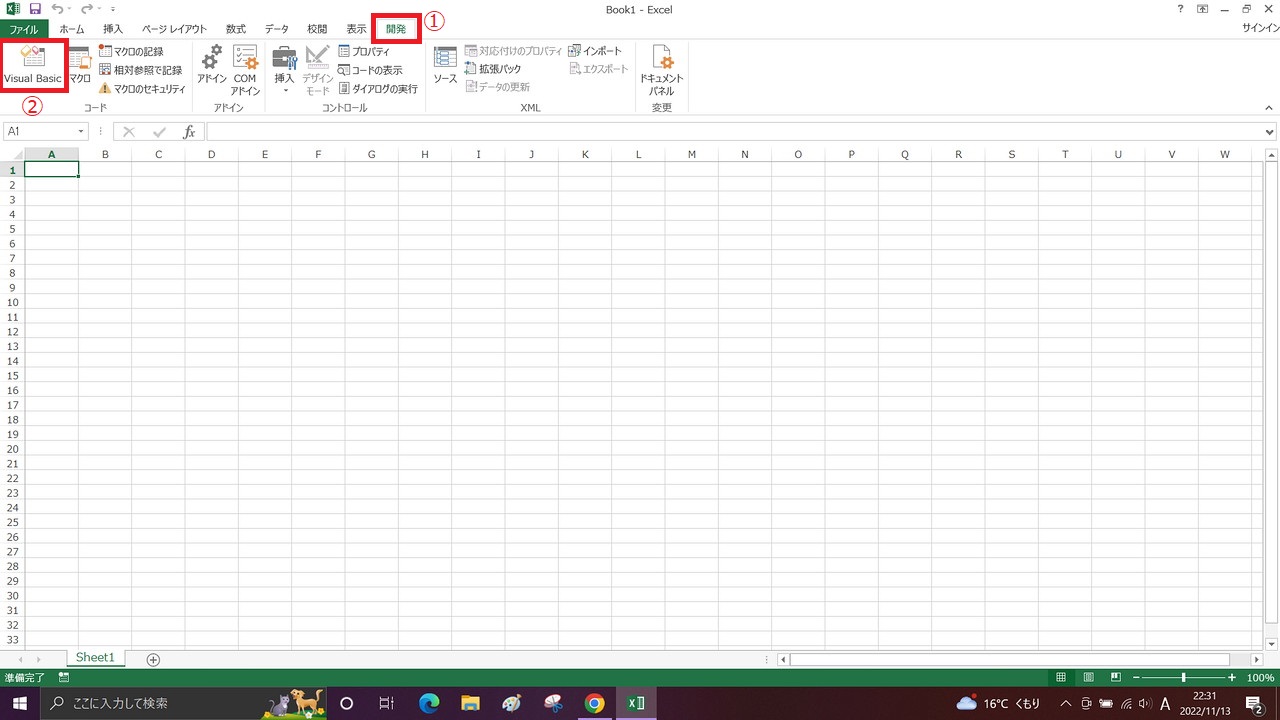Save the workbook using quick access icon
Image resolution: width=1280 pixels, height=720 pixels.
[x=35, y=9]
